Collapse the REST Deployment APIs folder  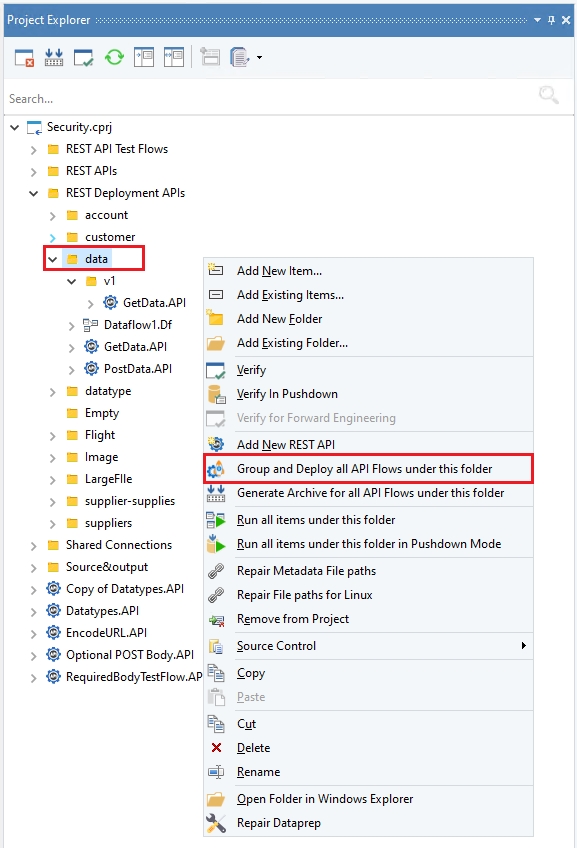(x=34, y=193)
